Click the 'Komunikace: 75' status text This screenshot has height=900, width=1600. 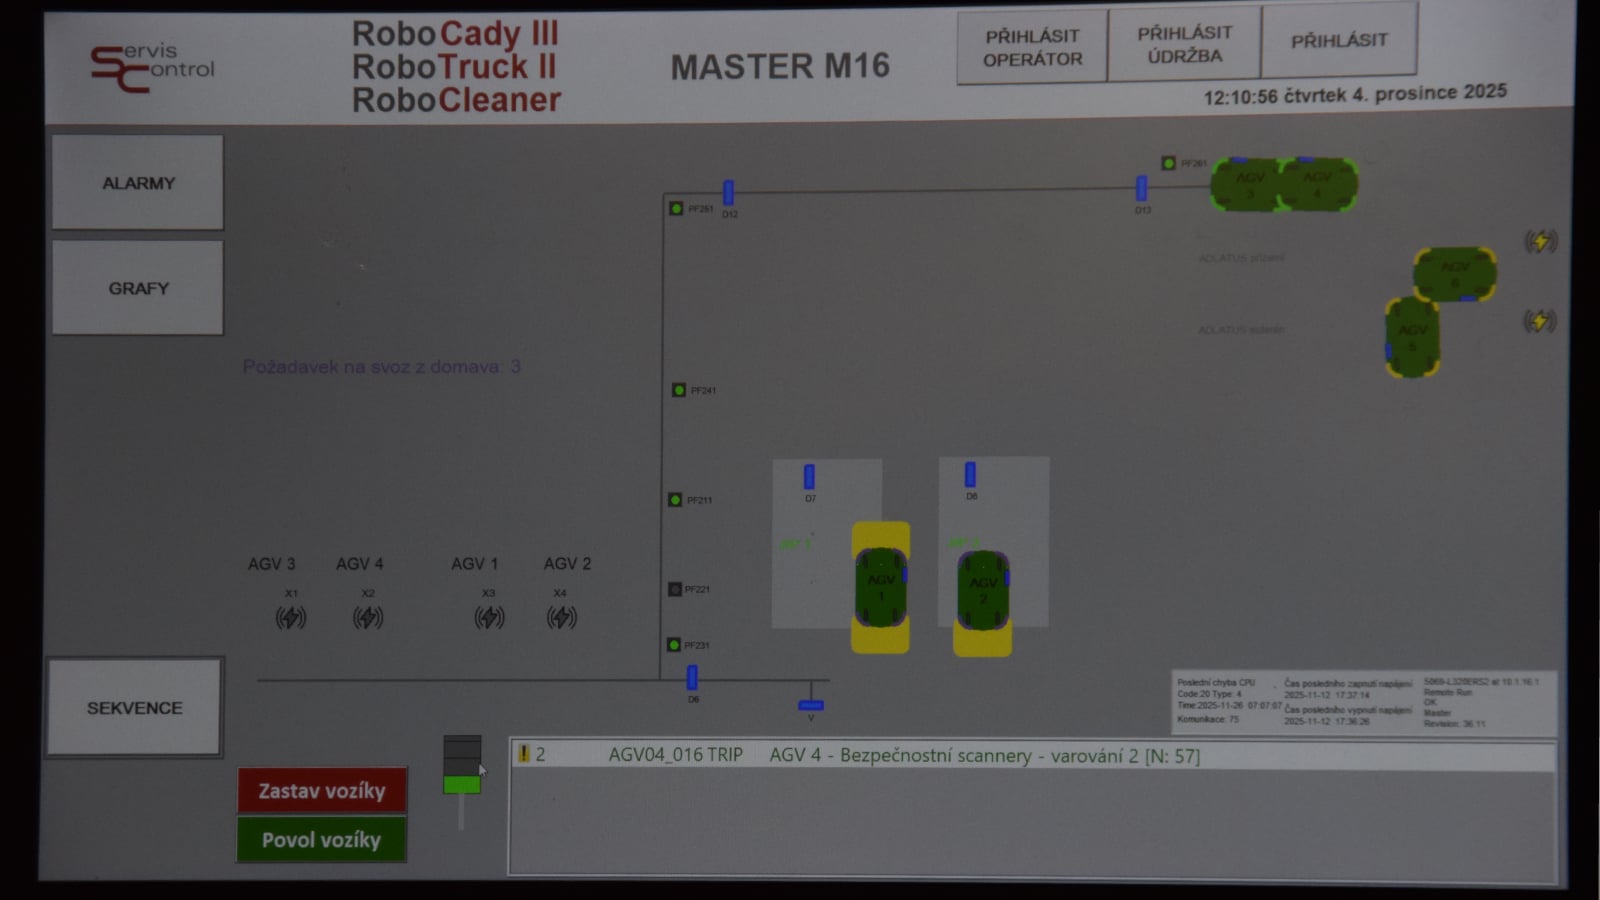(x=1208, y=719)
